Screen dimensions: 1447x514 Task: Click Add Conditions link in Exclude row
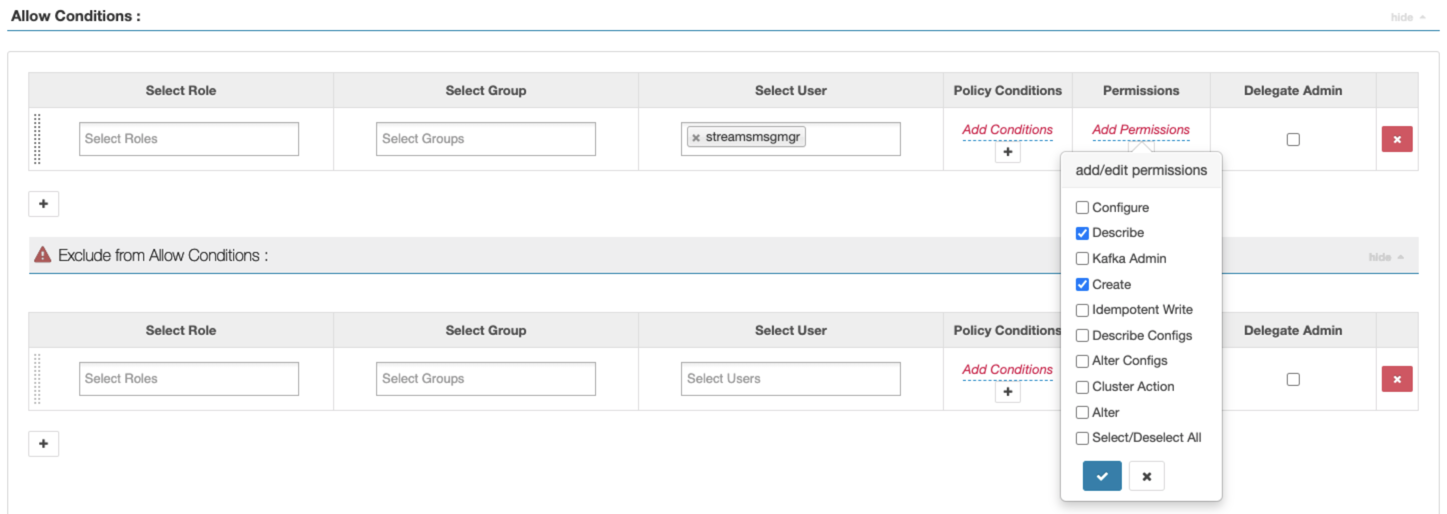(1007, 370)
